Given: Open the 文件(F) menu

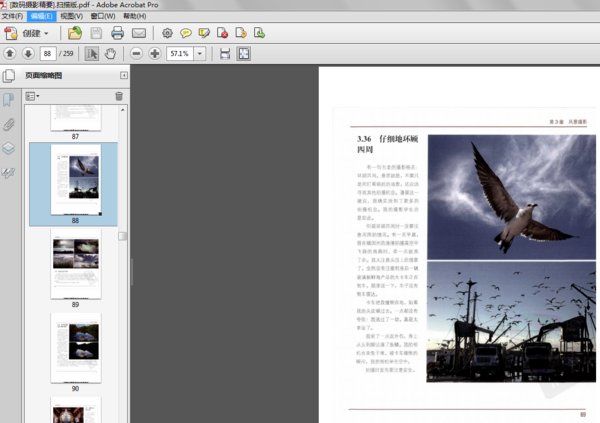Looking at the screenshot, I should (12, 17).
